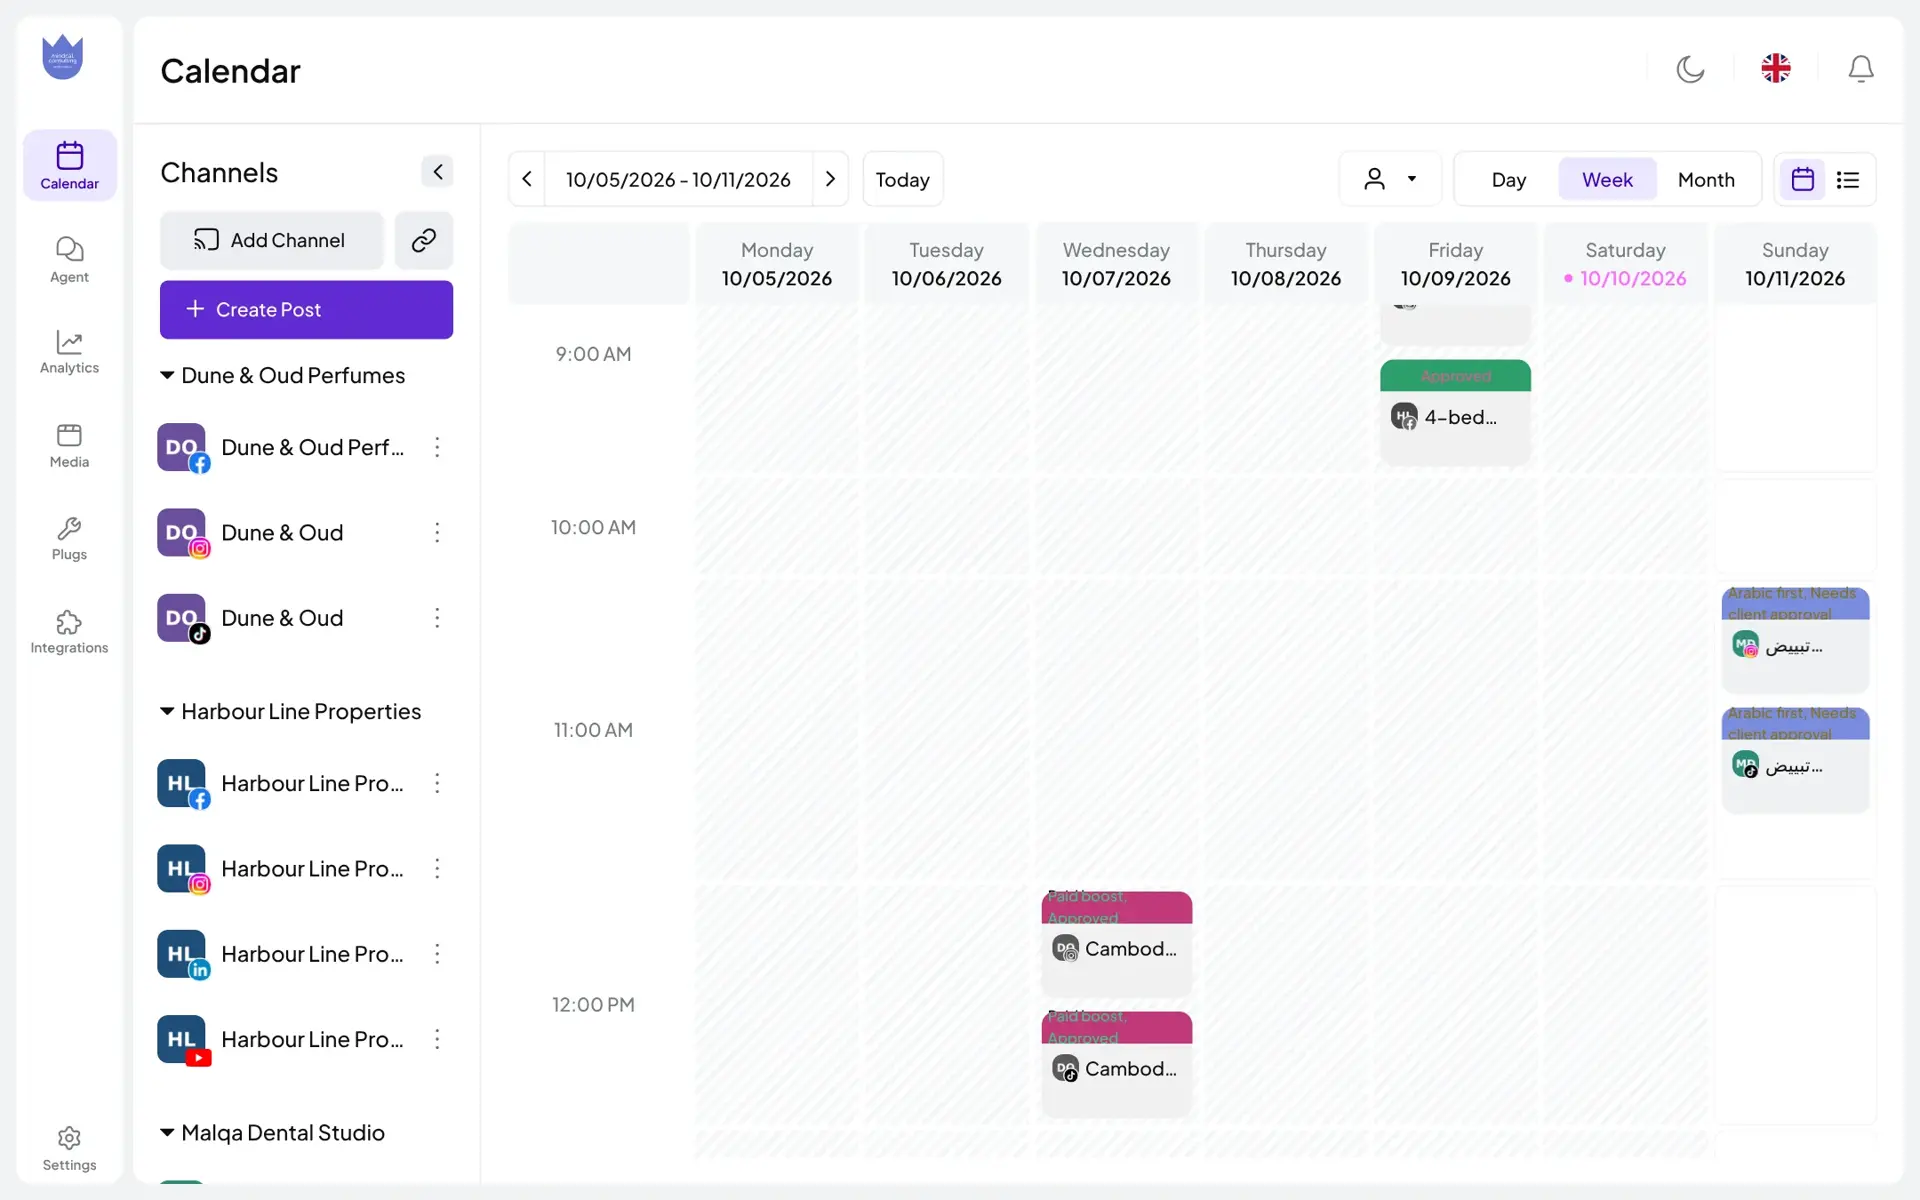Open Plugs in the sidebar
The image size is (1920, 1200).
tap(69, 538)
